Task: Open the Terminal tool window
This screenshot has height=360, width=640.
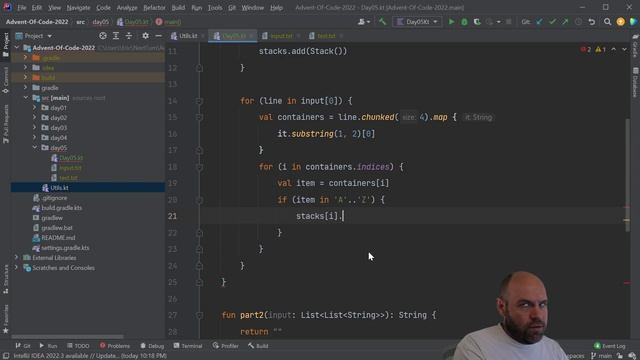Action: coord(188,346)
